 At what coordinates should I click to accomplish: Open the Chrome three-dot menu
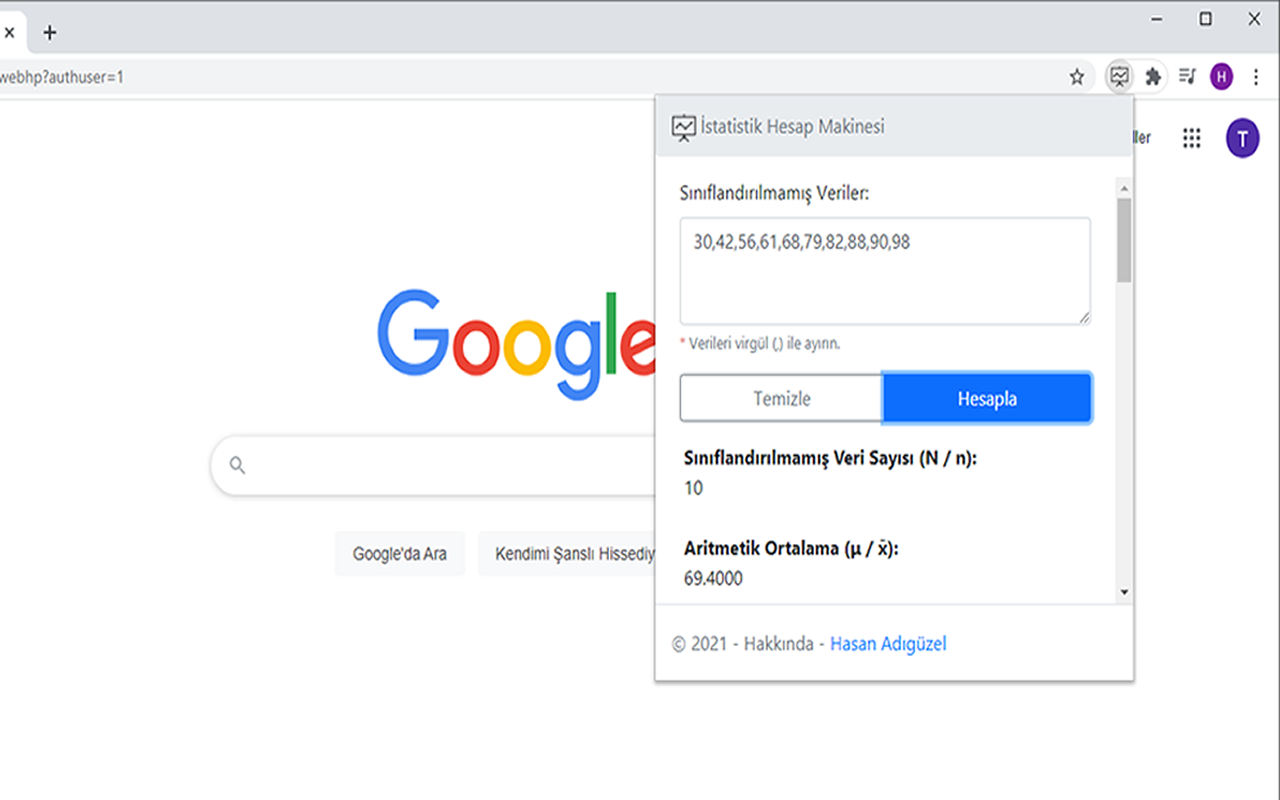[x=1256, y=77]
